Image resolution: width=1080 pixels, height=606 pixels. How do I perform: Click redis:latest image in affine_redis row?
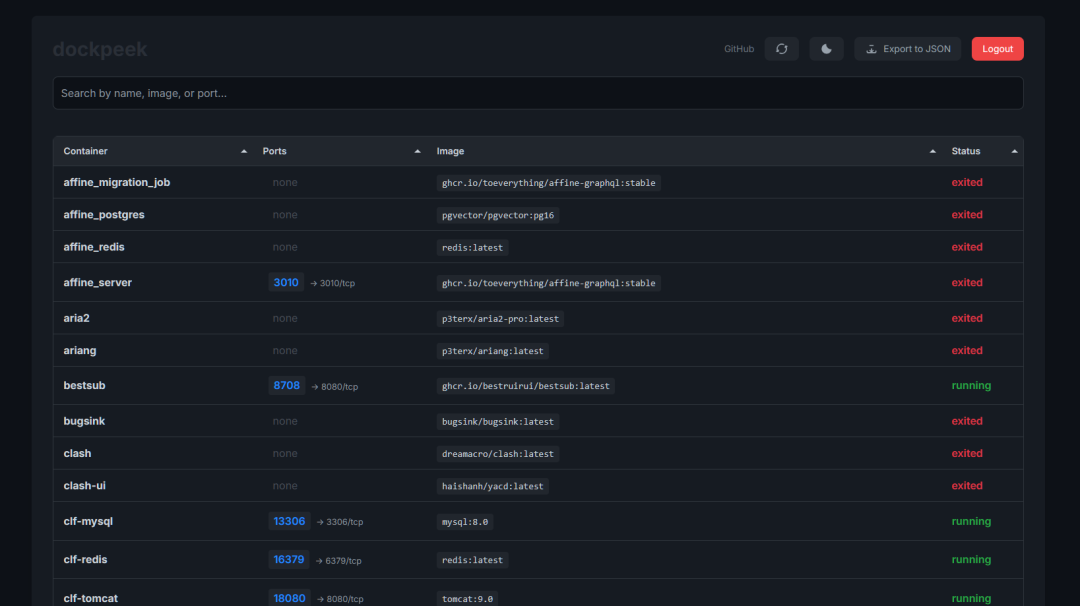tap(472, 247)
